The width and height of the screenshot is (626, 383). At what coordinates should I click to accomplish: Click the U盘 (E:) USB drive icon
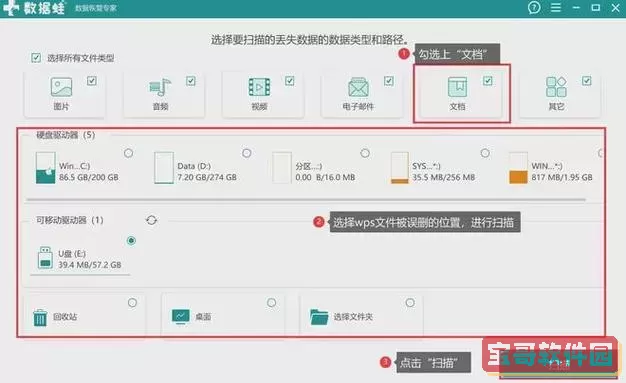(45, 258)
